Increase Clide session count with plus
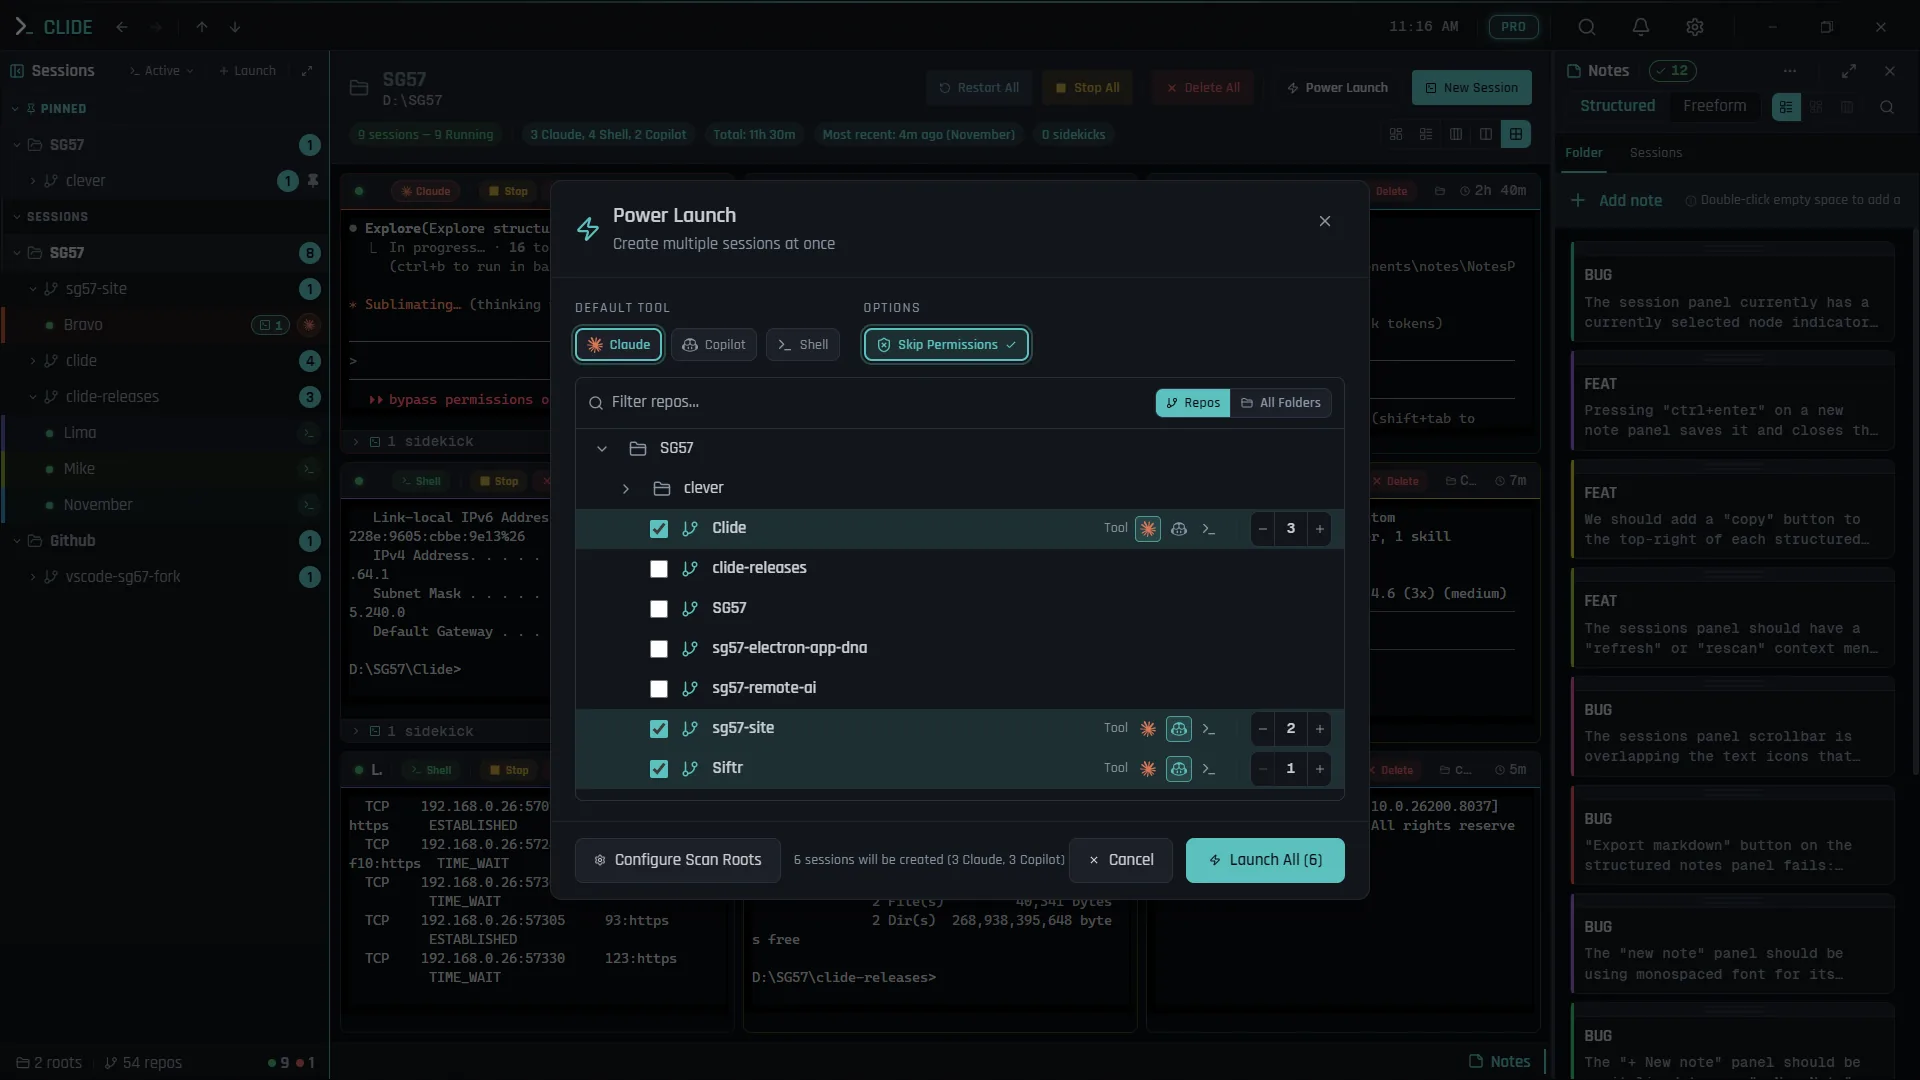Image resolution: width=1920 pixels, height=1080 pixels. (x=1319, y=529)
